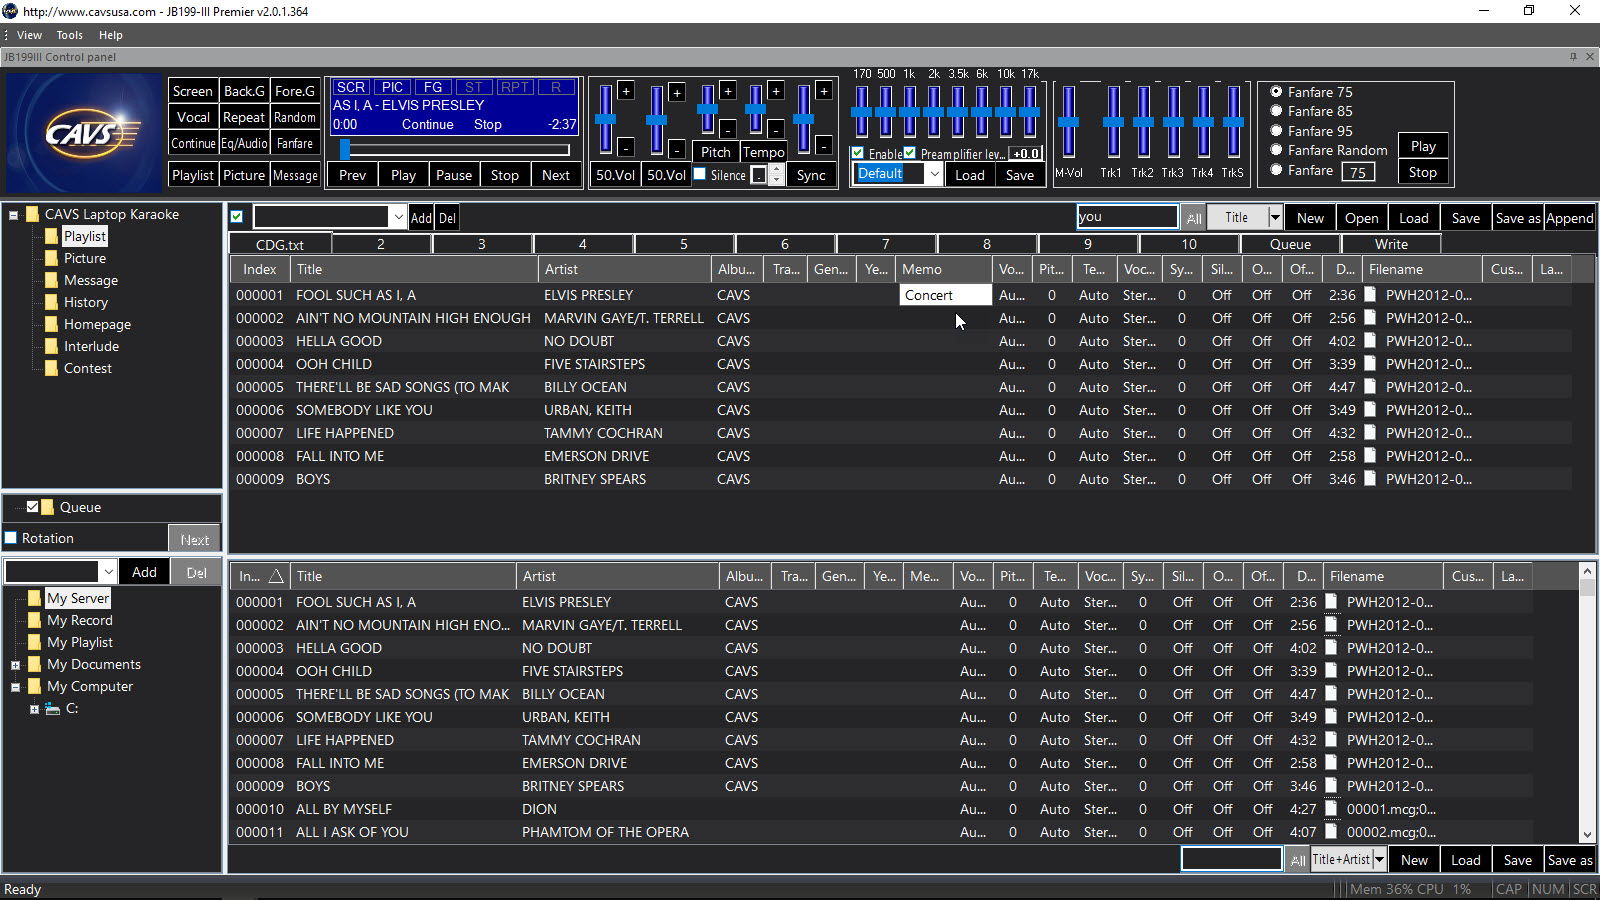Click the Queue folder icon
The image size is (1600, 900).
[48, 507]
